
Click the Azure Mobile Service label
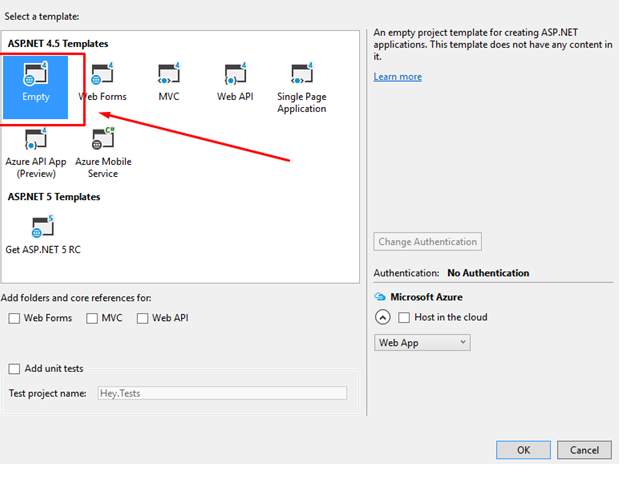[x=103, y=167]
